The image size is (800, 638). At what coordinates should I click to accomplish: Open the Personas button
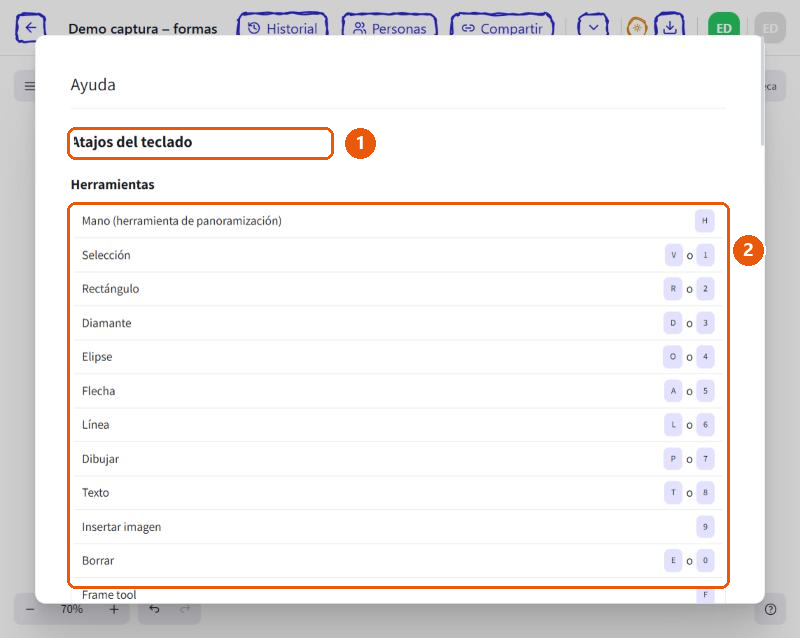pos(389,28)
